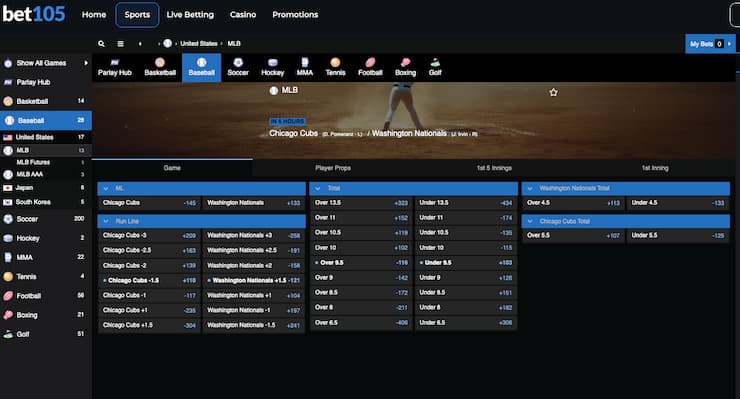Open Basketball in the left sidebar

[x=45, y=101]
